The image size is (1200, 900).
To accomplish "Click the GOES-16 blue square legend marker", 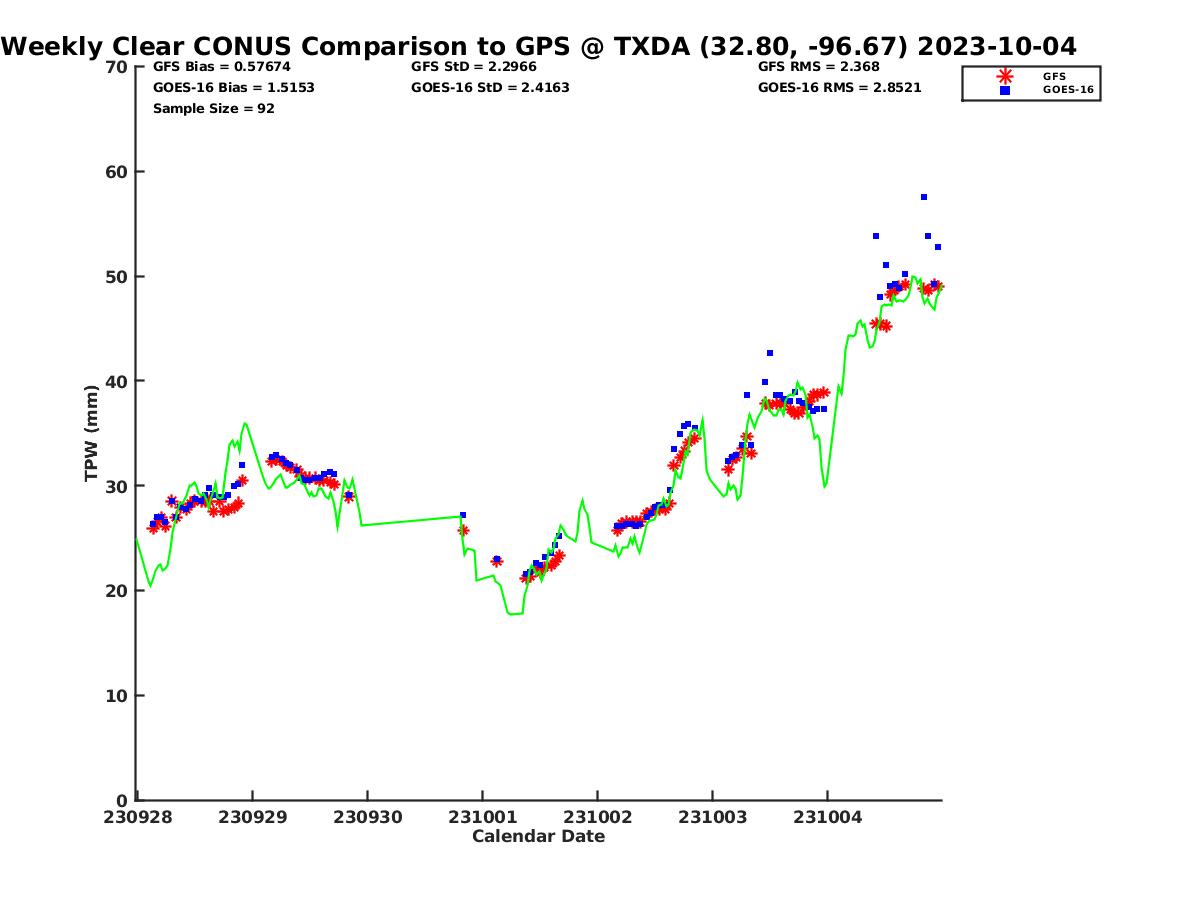I will tap(1005, 90).
